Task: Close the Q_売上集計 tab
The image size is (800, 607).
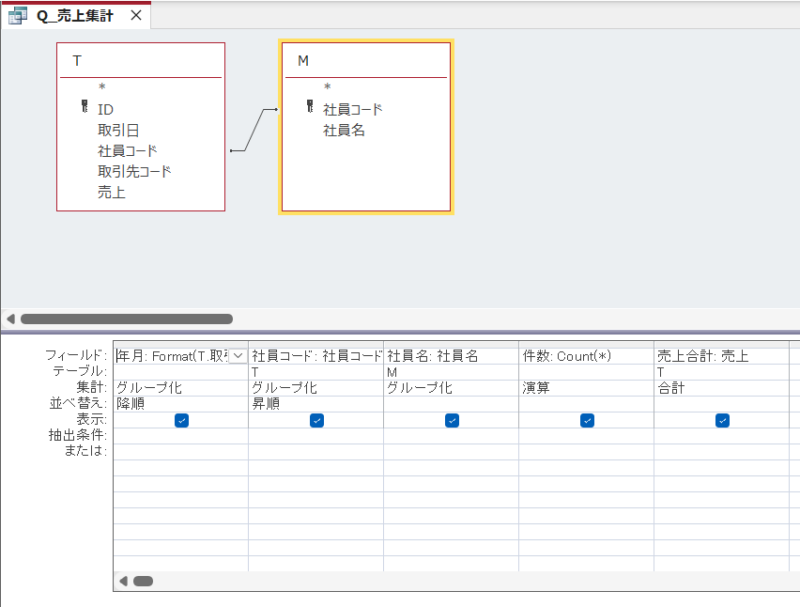Action: [136, 16]
